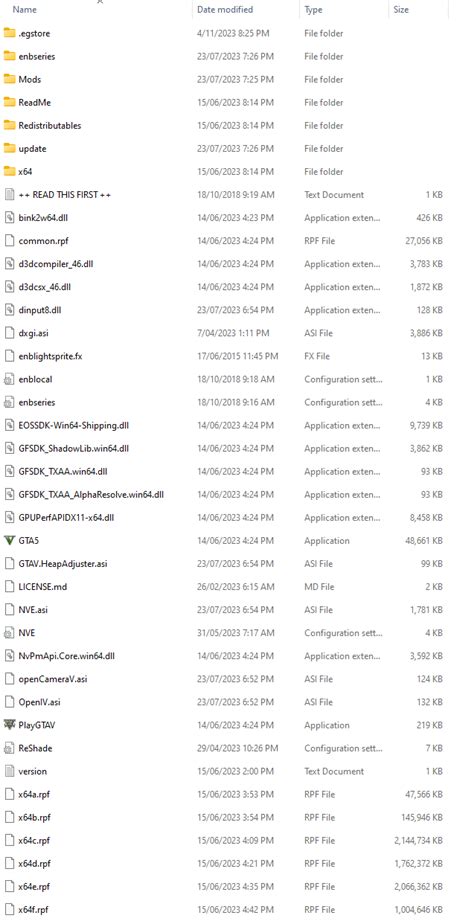
Task: Select the OpenIV.asi file icon
Action: point(9,702)
